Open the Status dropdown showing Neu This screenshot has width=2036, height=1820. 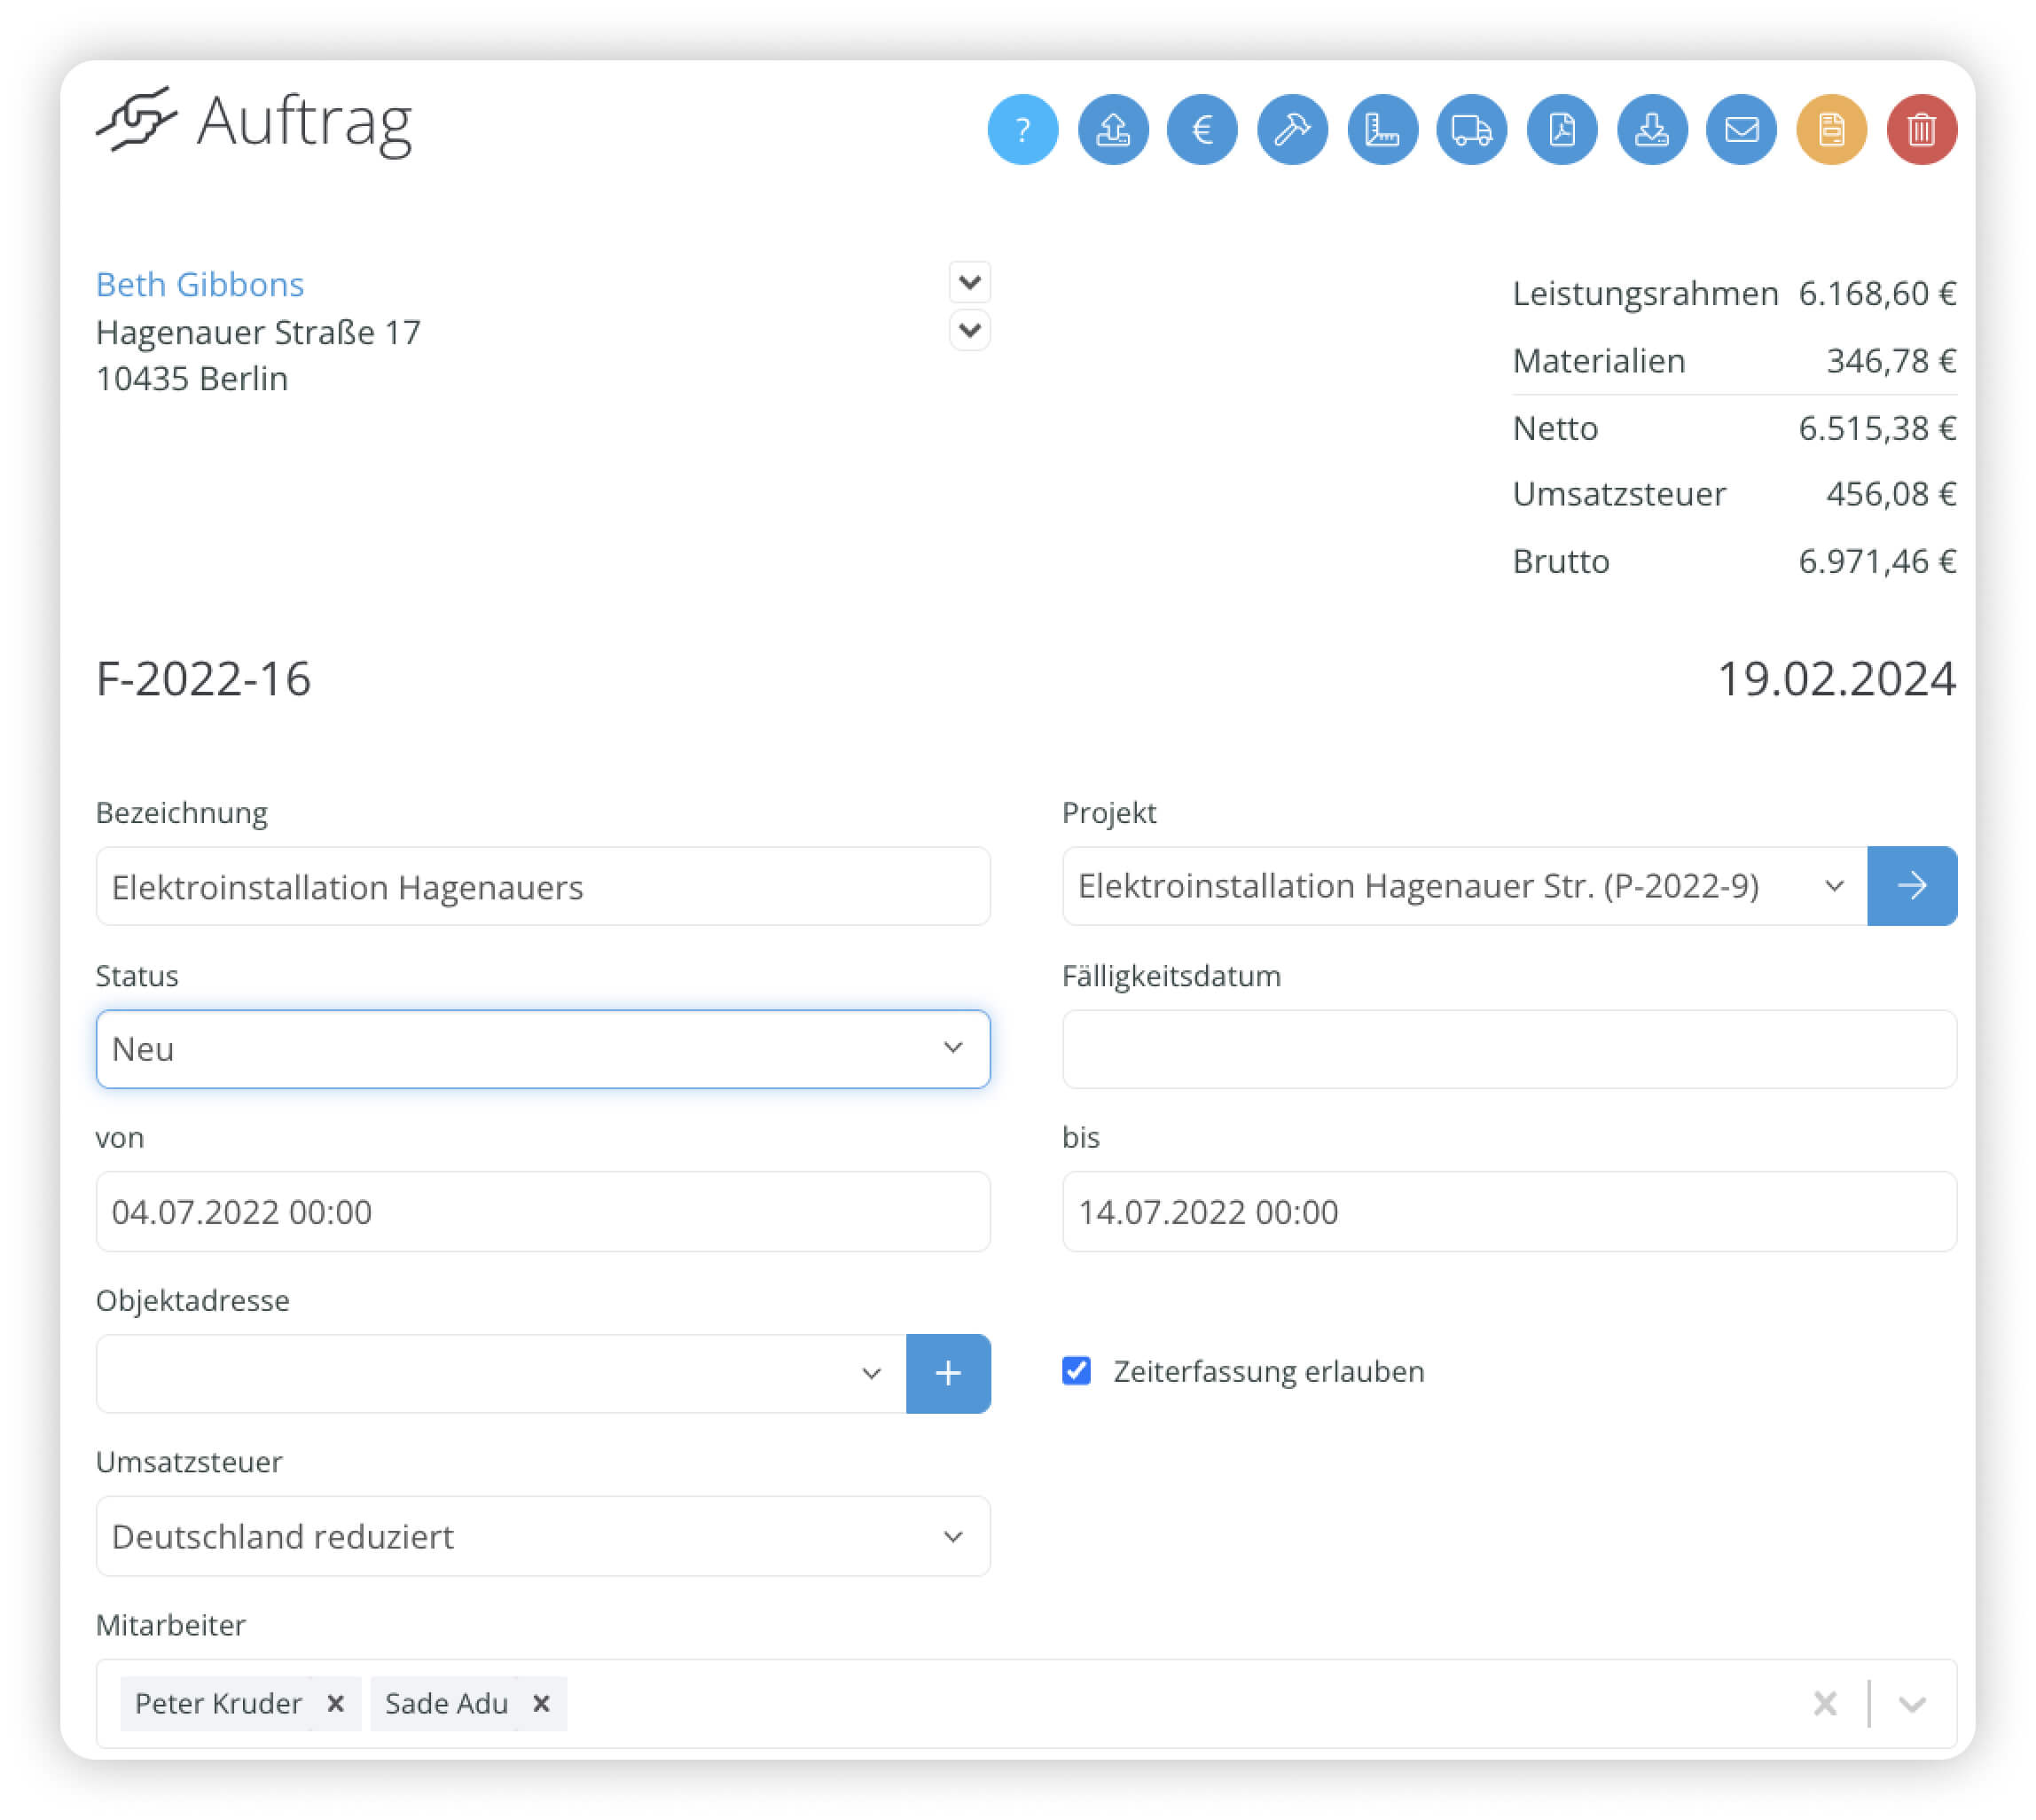pos(542,1048)
